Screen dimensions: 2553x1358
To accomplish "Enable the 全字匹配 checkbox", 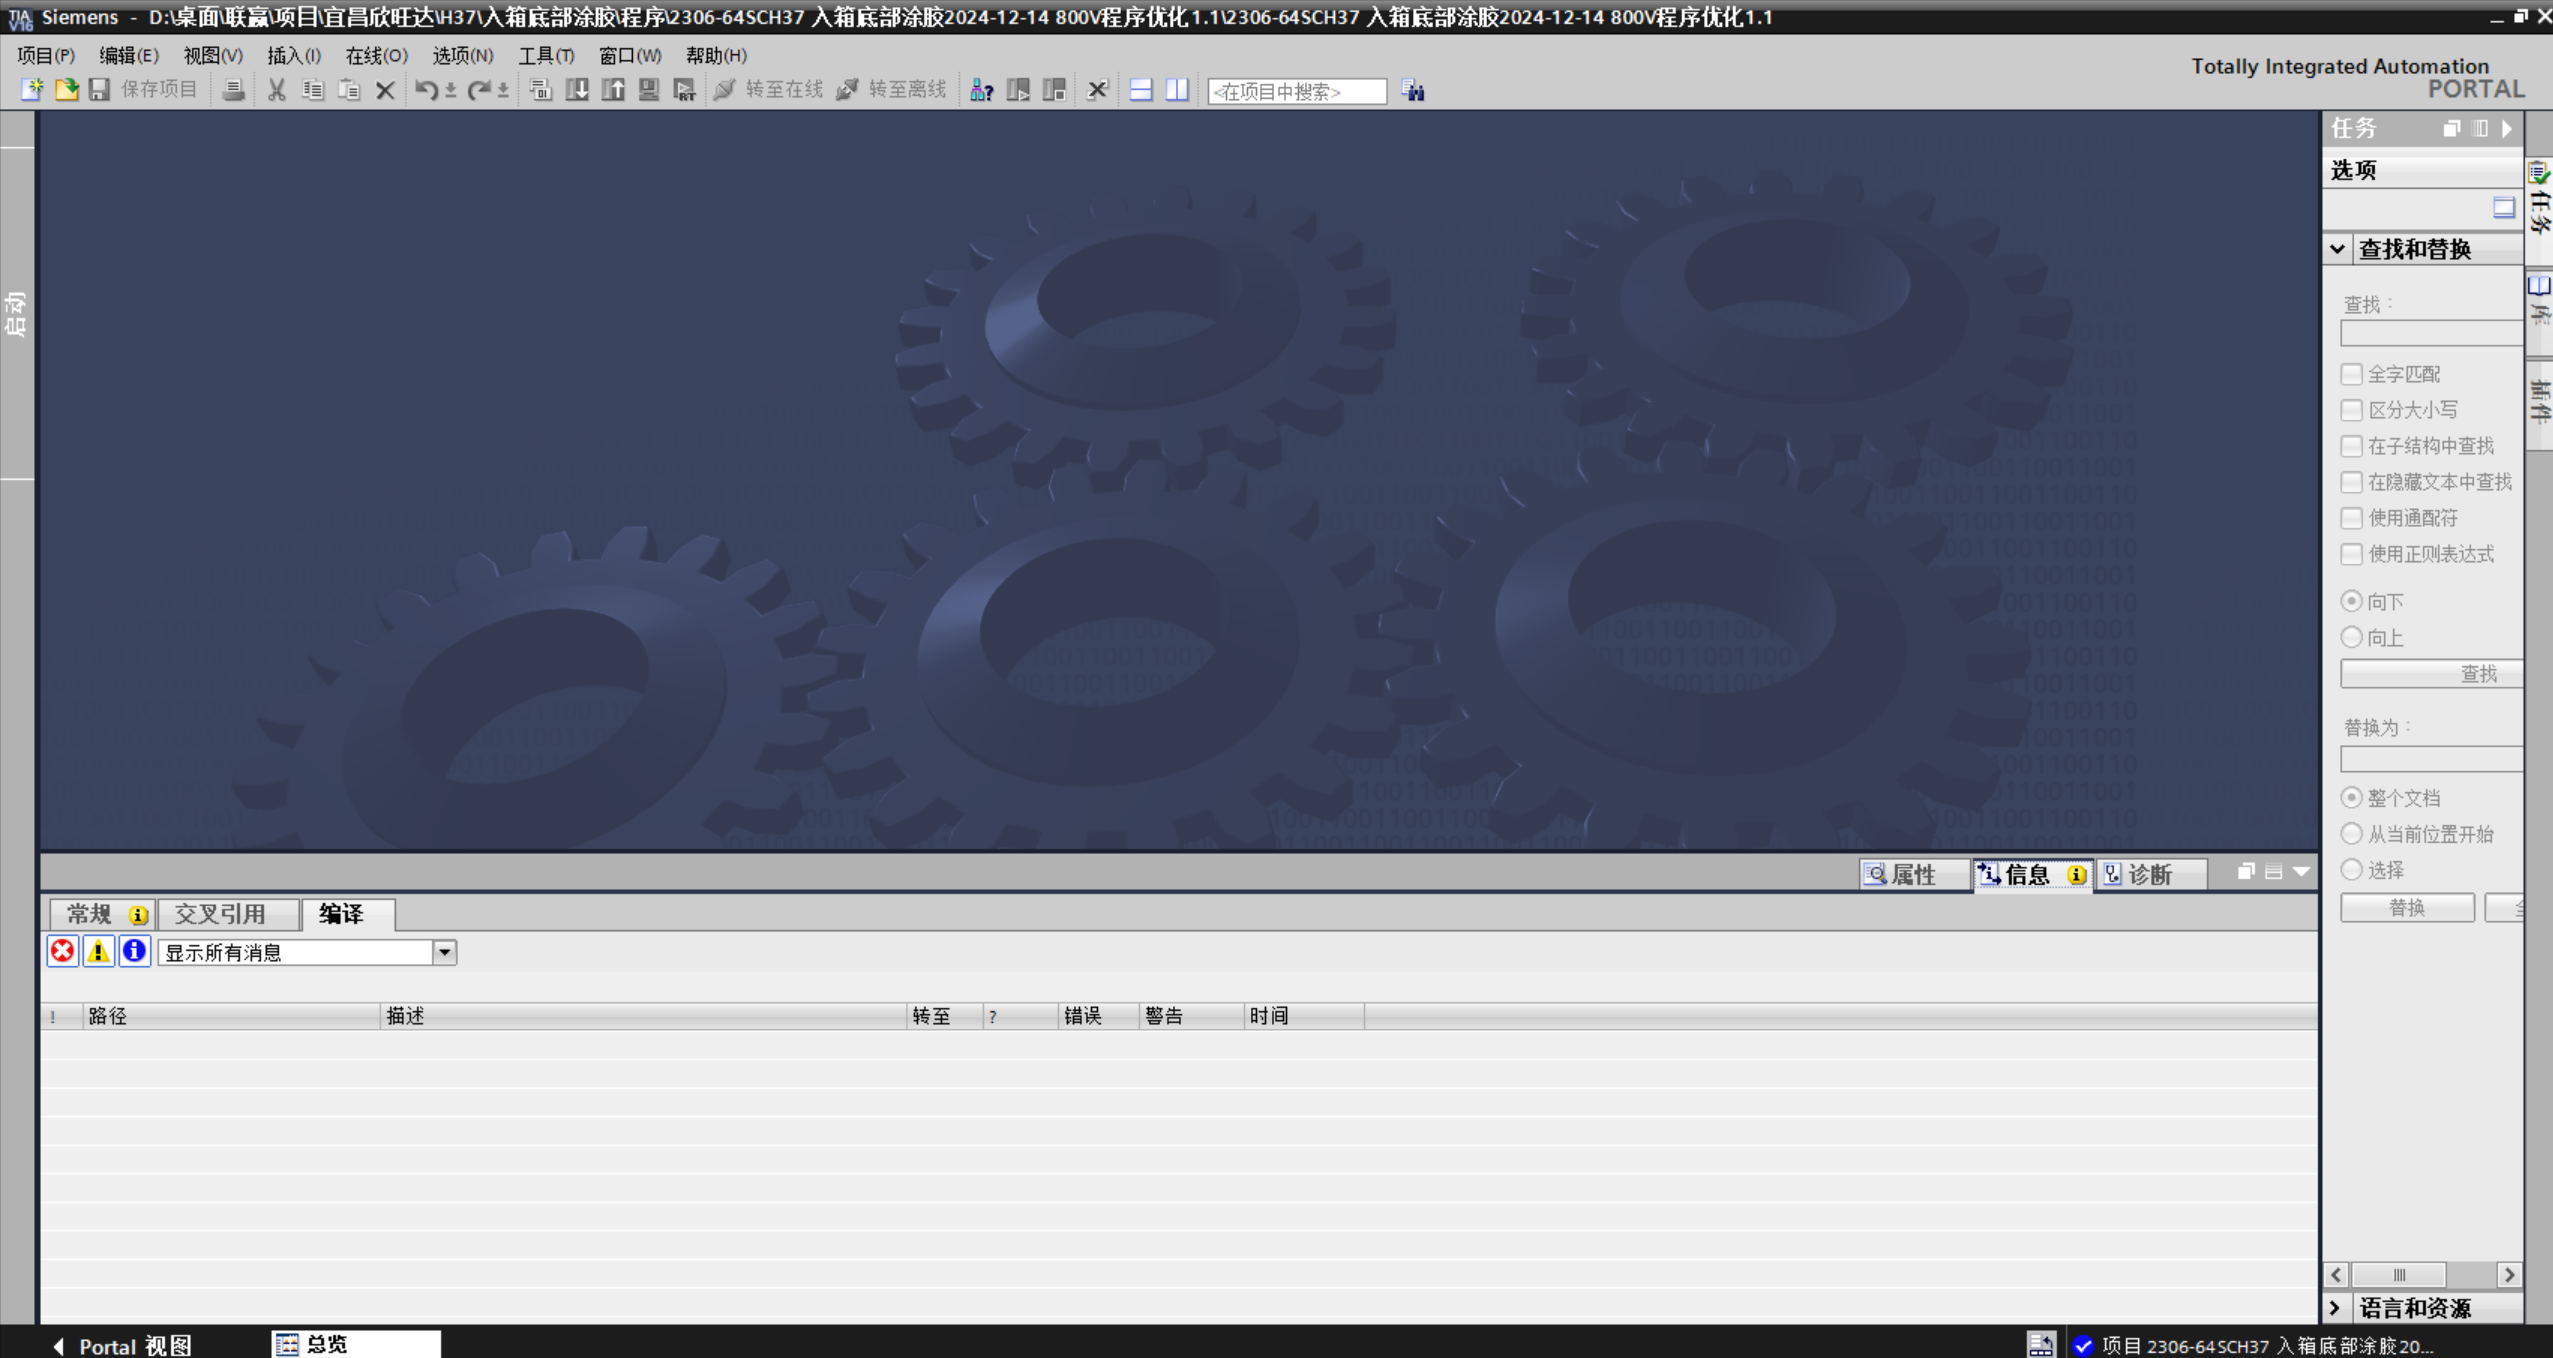I will (2351, 374).
